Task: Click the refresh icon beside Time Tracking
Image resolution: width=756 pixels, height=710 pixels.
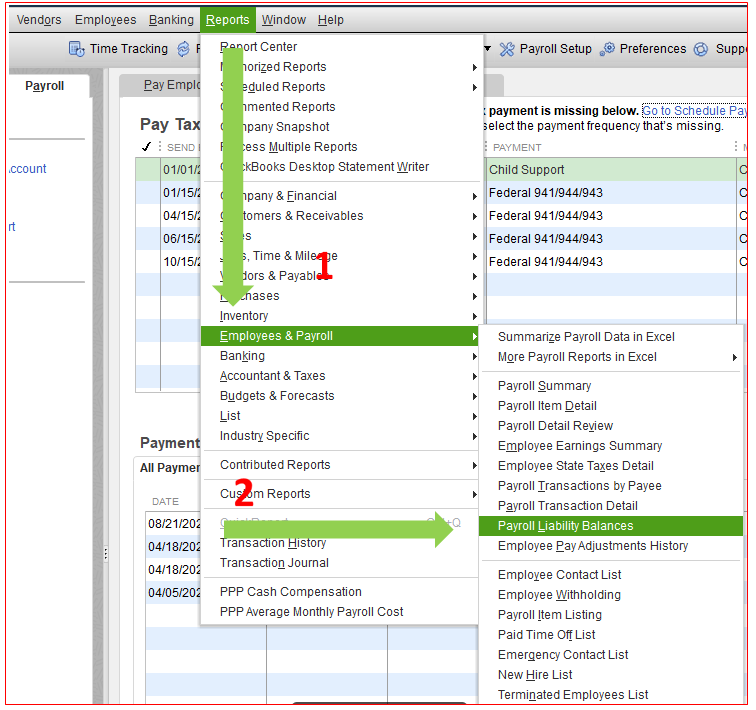Action: pos(183,49)
